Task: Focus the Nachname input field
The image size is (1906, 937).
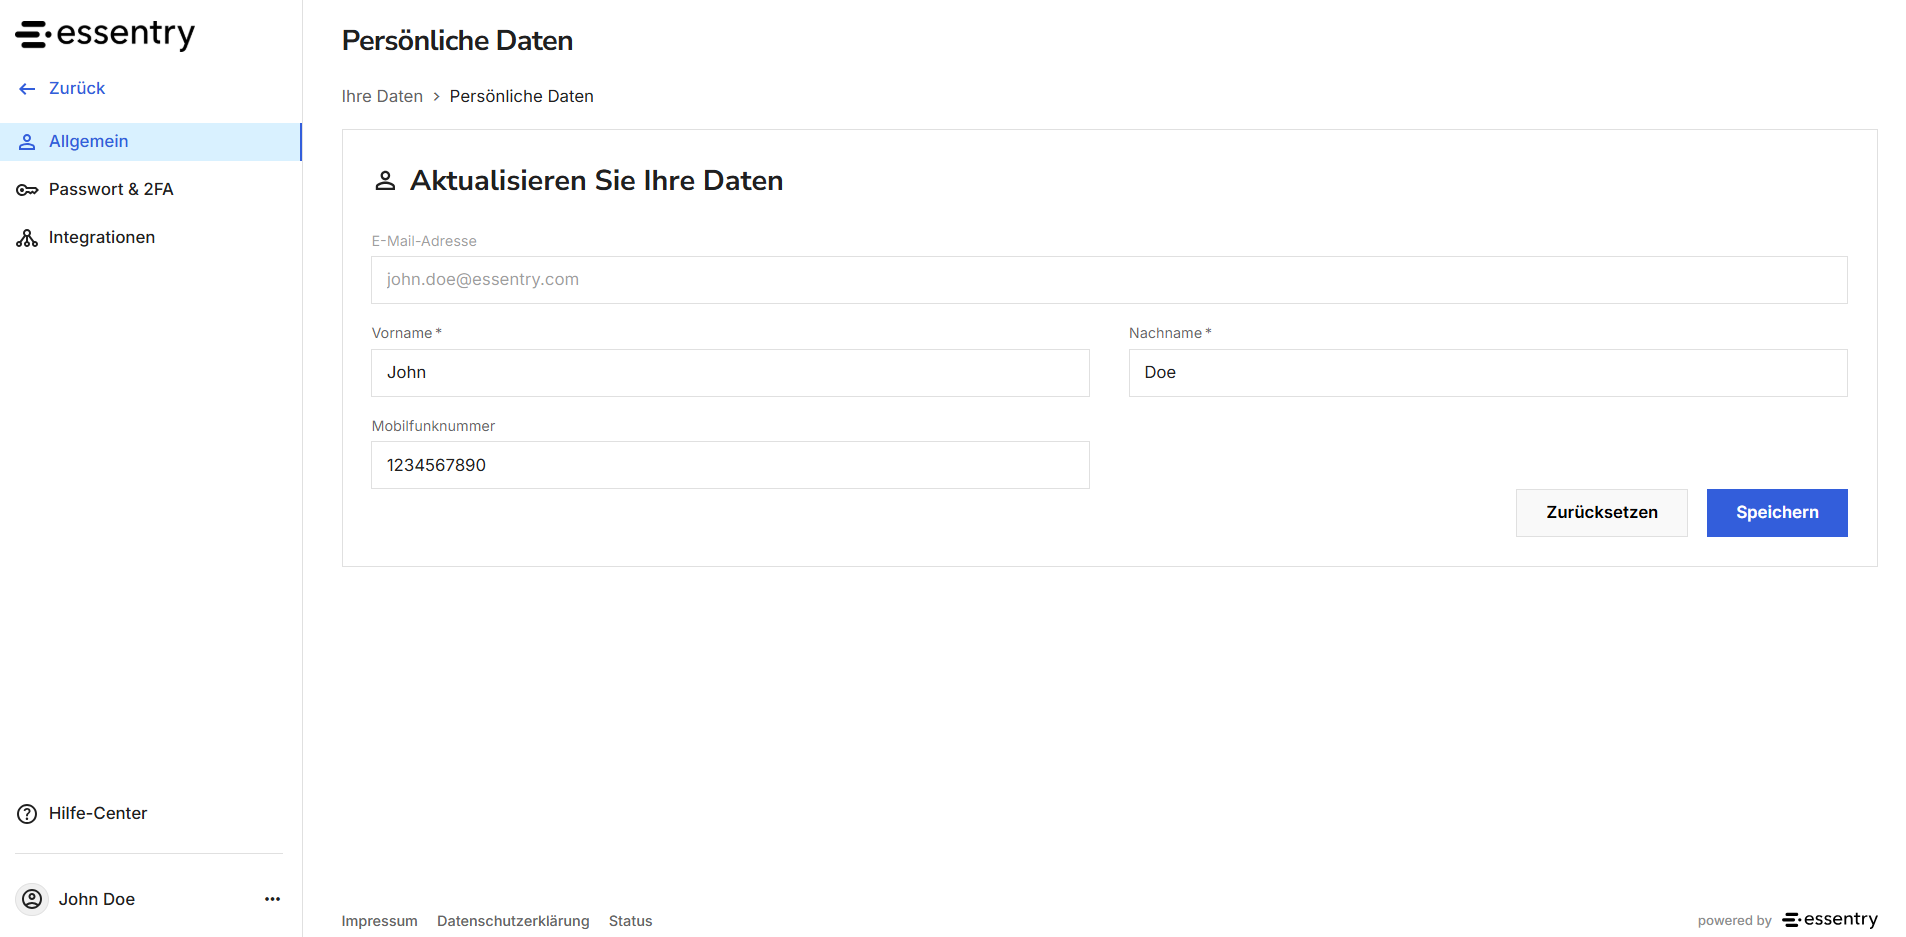Action: tap(1488, 373)
